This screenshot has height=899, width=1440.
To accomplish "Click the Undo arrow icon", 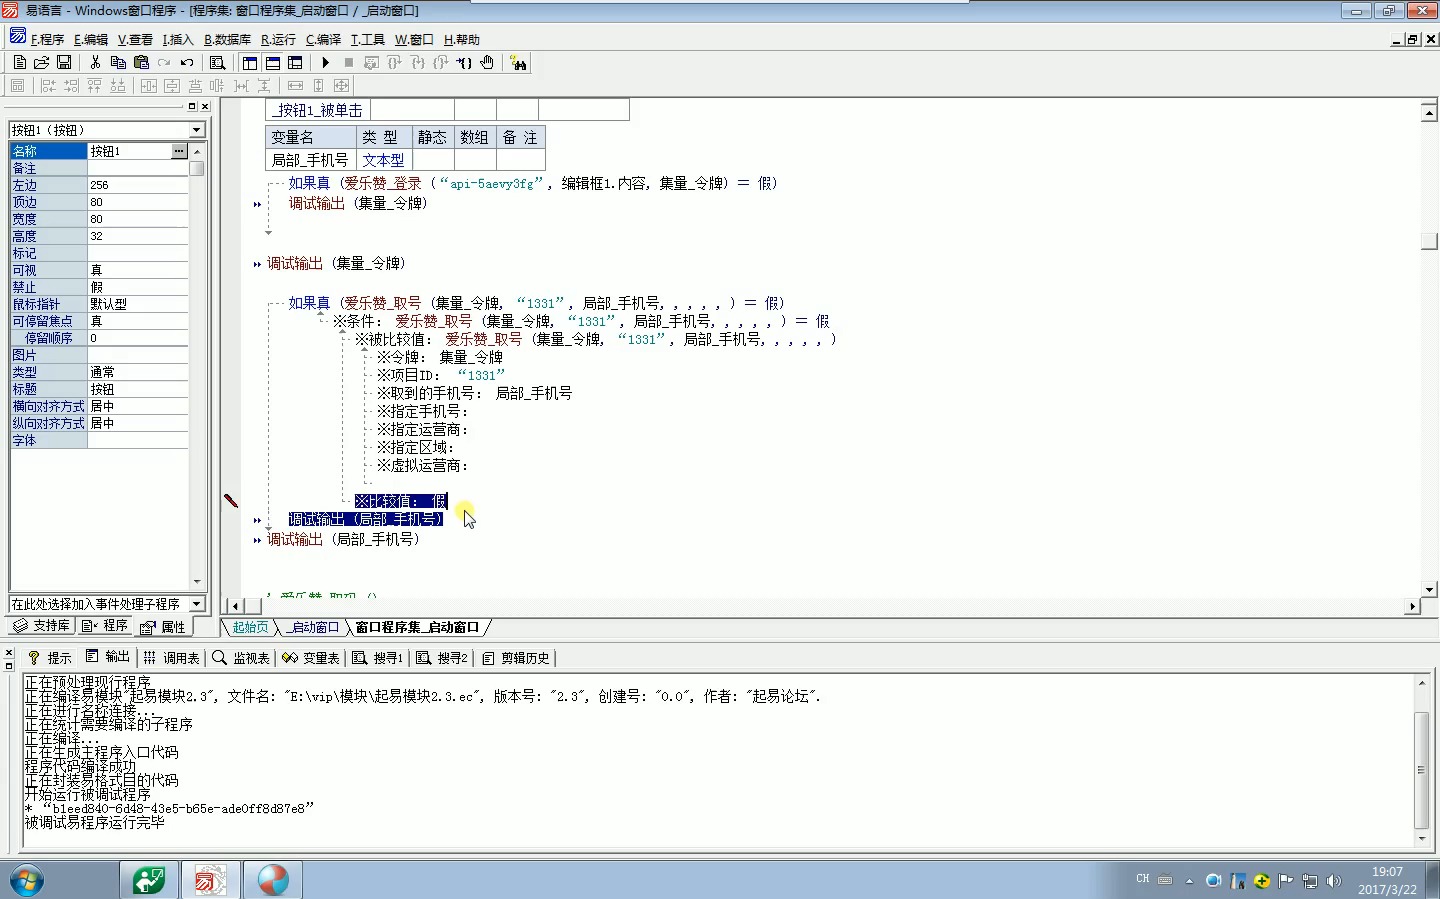I will click(x=187, y=62).
